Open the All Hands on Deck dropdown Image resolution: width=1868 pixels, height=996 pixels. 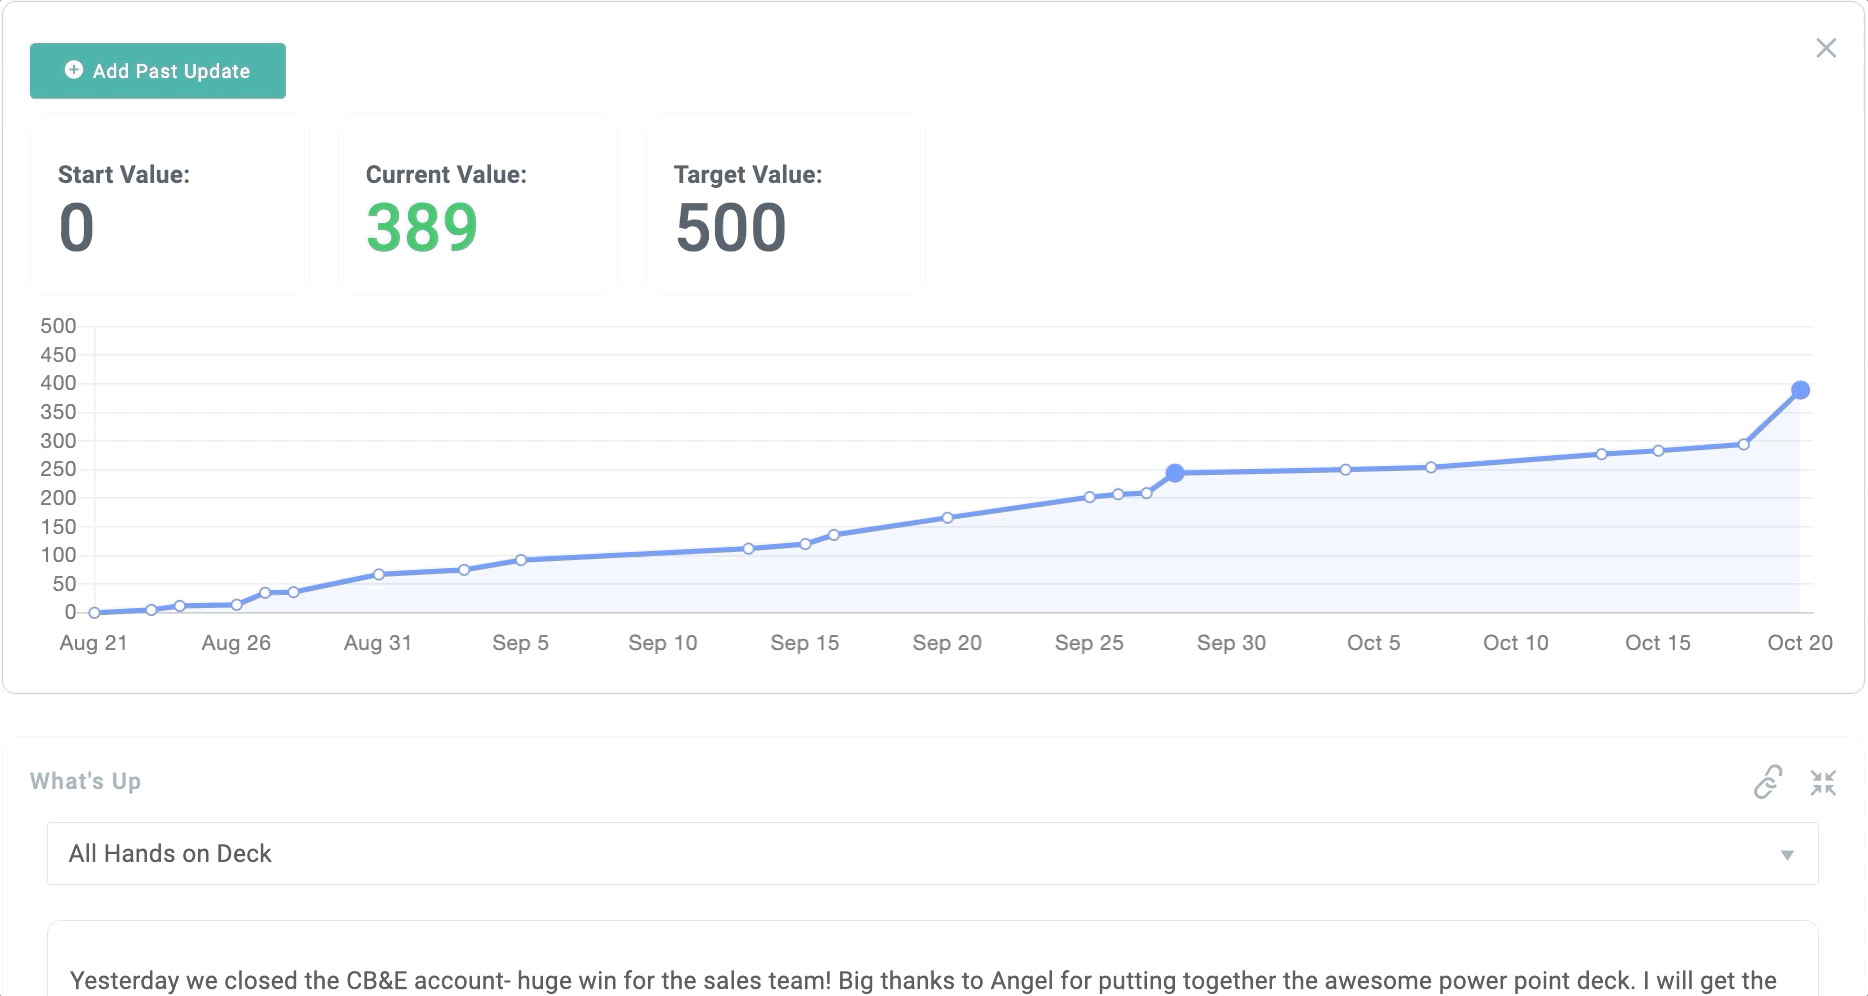[932, 854]
